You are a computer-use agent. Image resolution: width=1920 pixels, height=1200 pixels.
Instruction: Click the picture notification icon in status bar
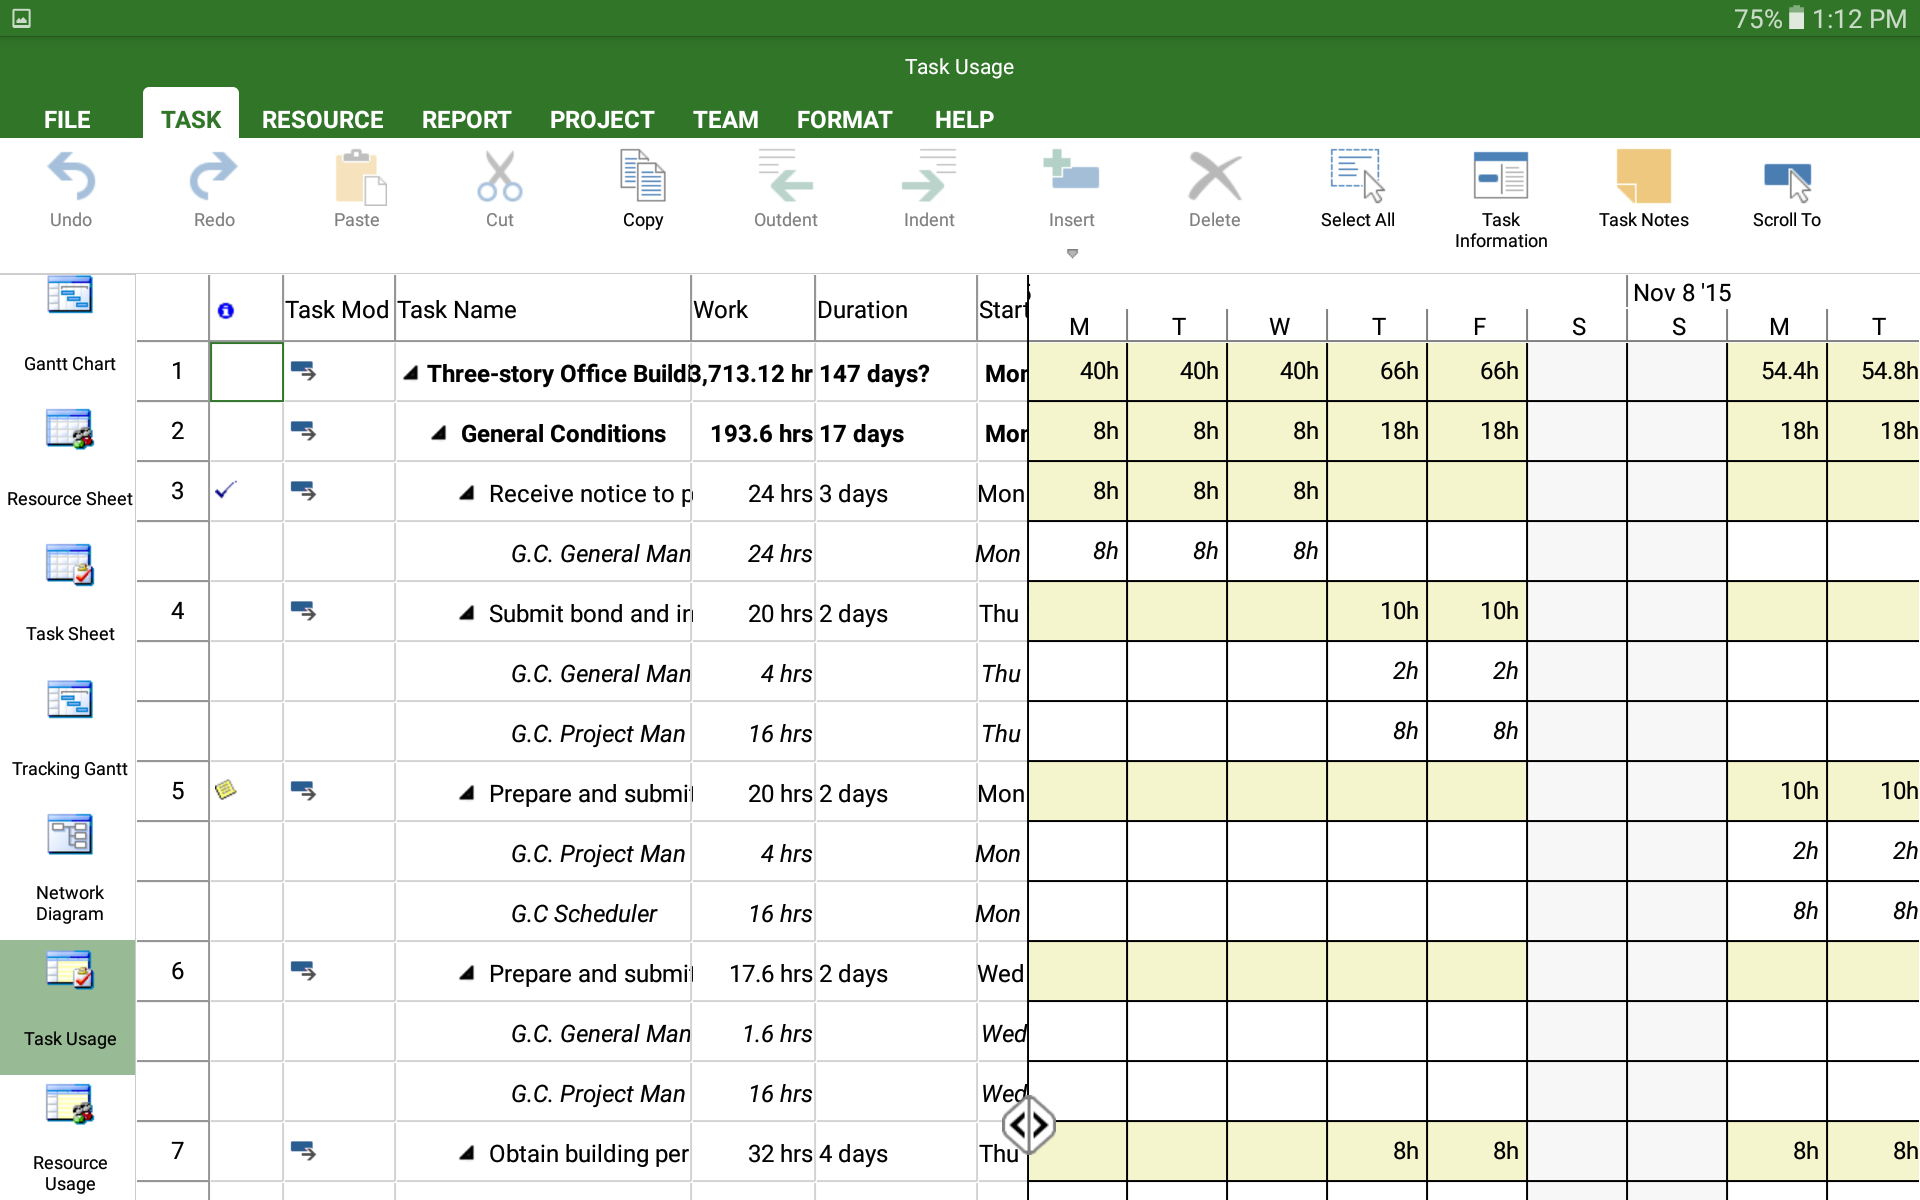tap(21, 18)
